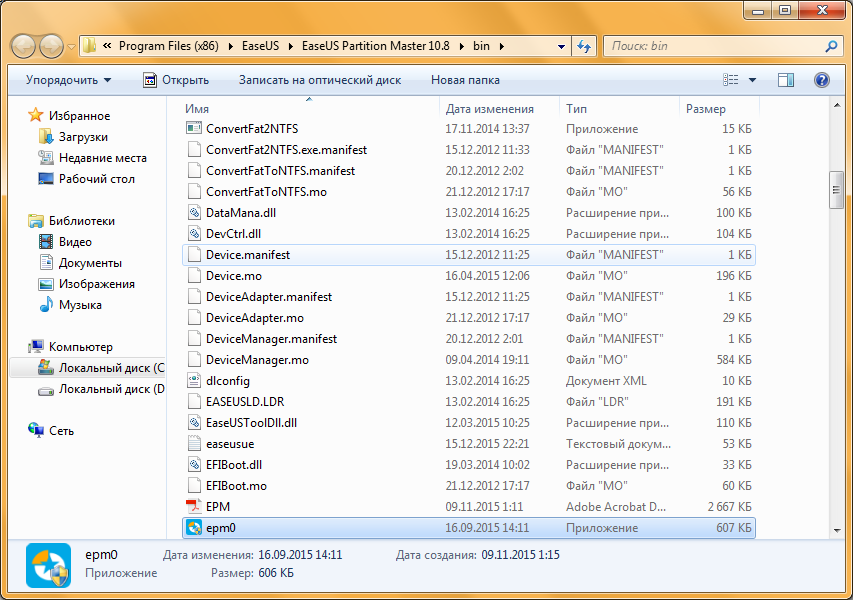853x600 pixels.
Task: Click the EFIBoot.dll file icon
Action: 194,465
